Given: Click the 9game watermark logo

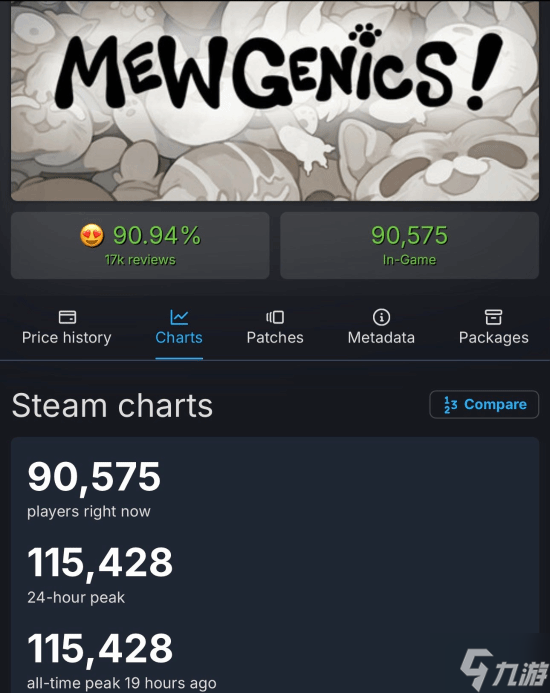Looking at the screenshot, I should pyautogui.click(x=504, y=670).
